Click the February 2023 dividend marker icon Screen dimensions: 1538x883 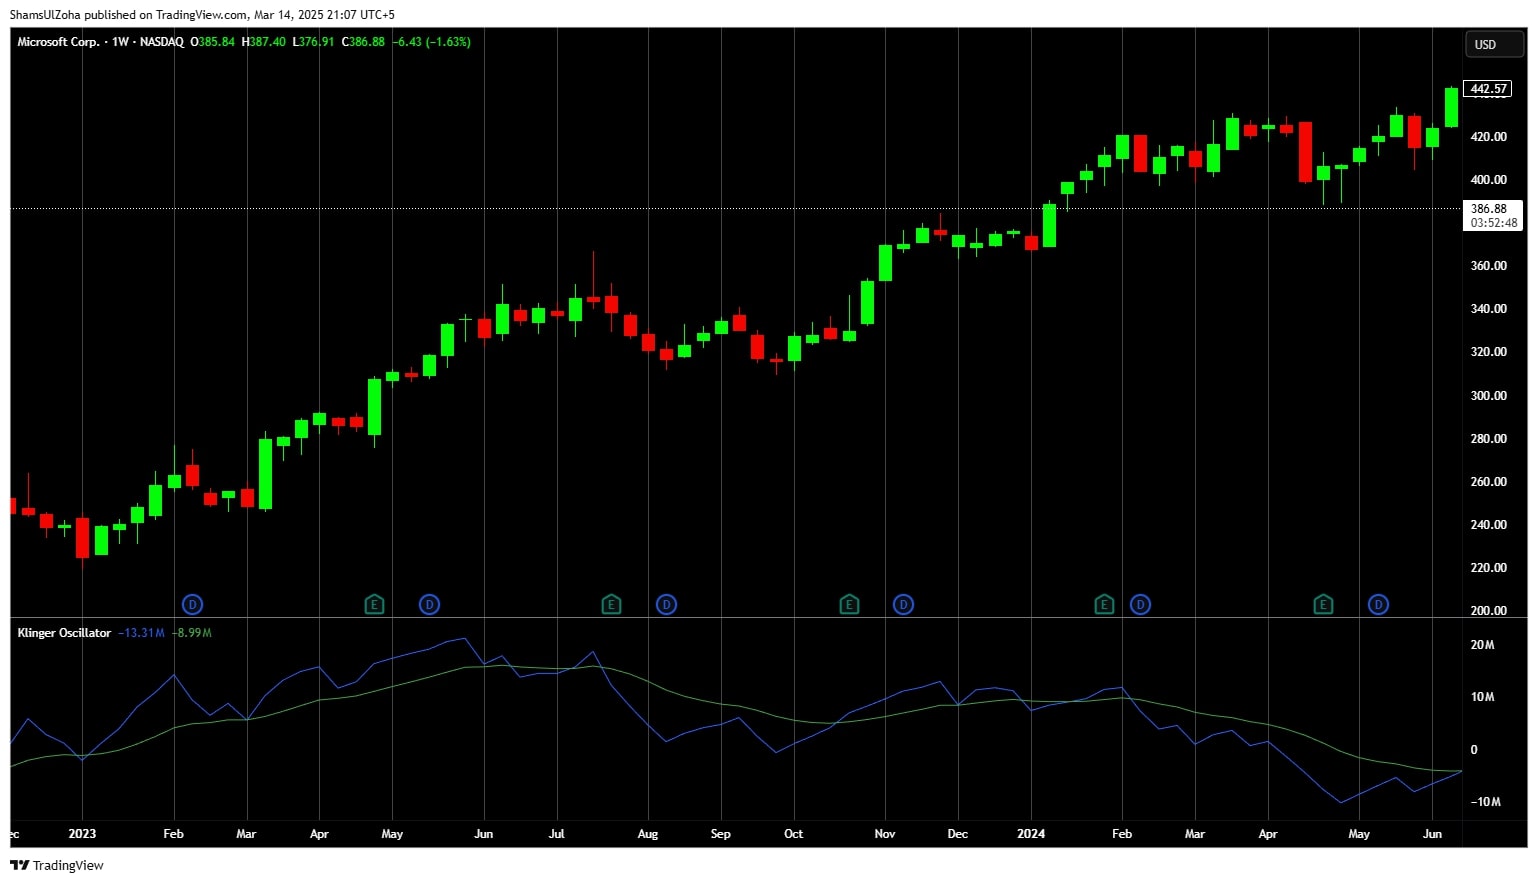tap(192, 604)
